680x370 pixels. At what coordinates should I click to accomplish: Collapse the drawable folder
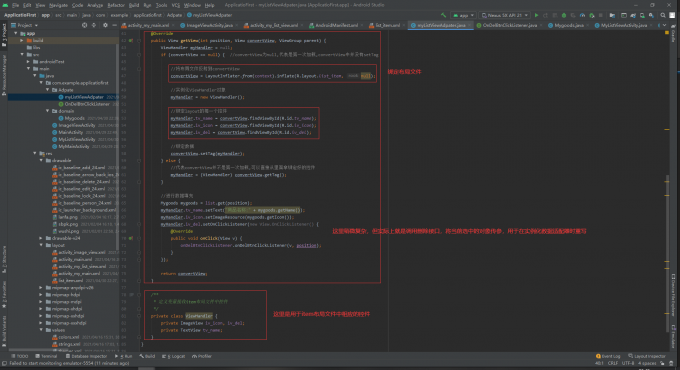point(42,160)
